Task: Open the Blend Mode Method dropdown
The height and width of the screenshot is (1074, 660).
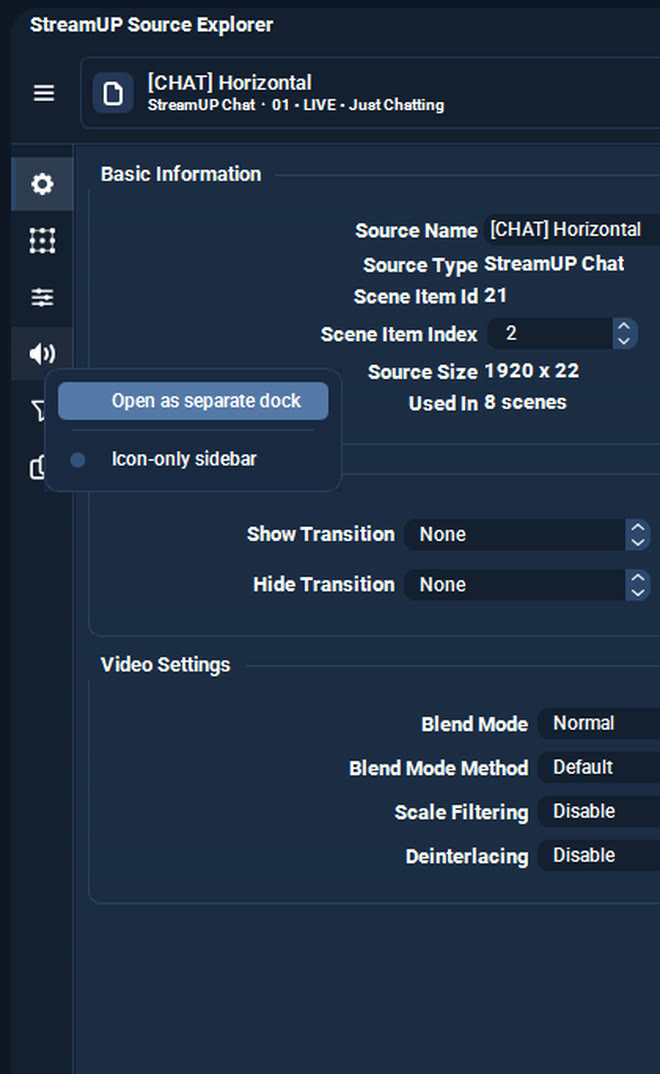Action: tap(599, 767)
